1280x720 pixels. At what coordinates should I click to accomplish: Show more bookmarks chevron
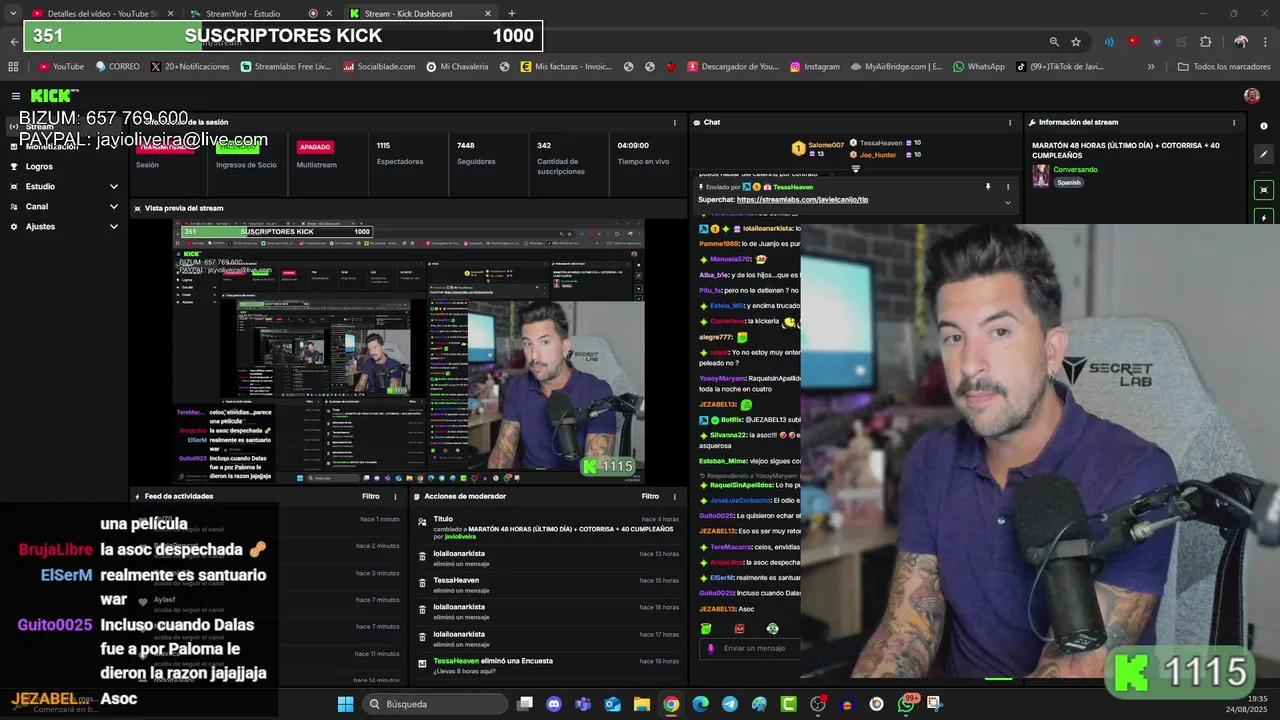tap(1151, 67)
